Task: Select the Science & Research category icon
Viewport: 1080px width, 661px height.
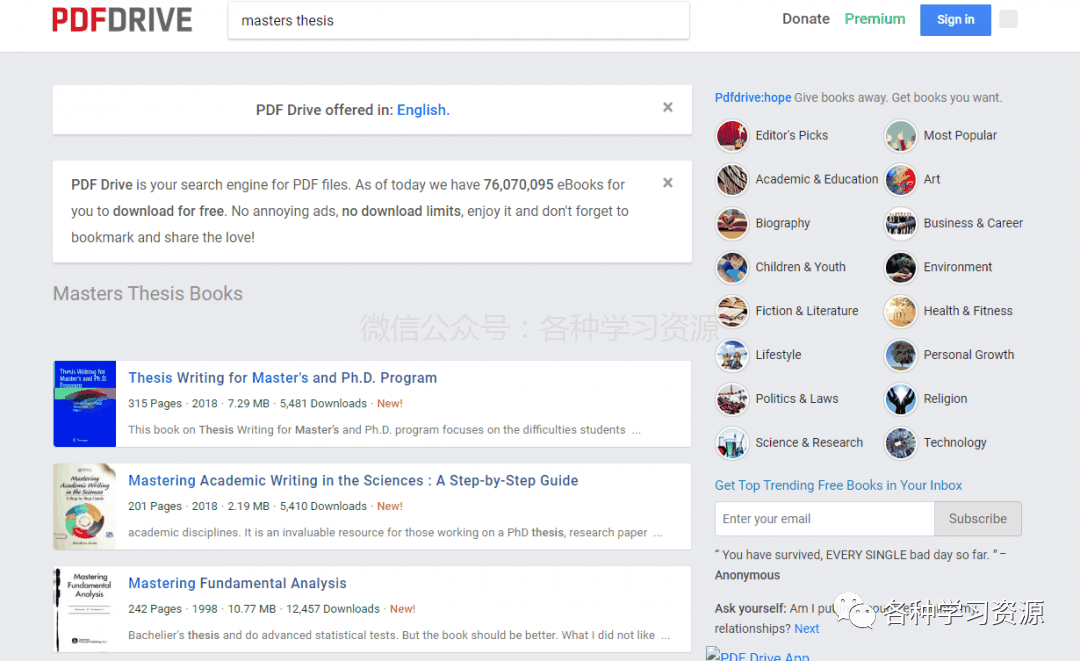Action: [x=732, y=443]
